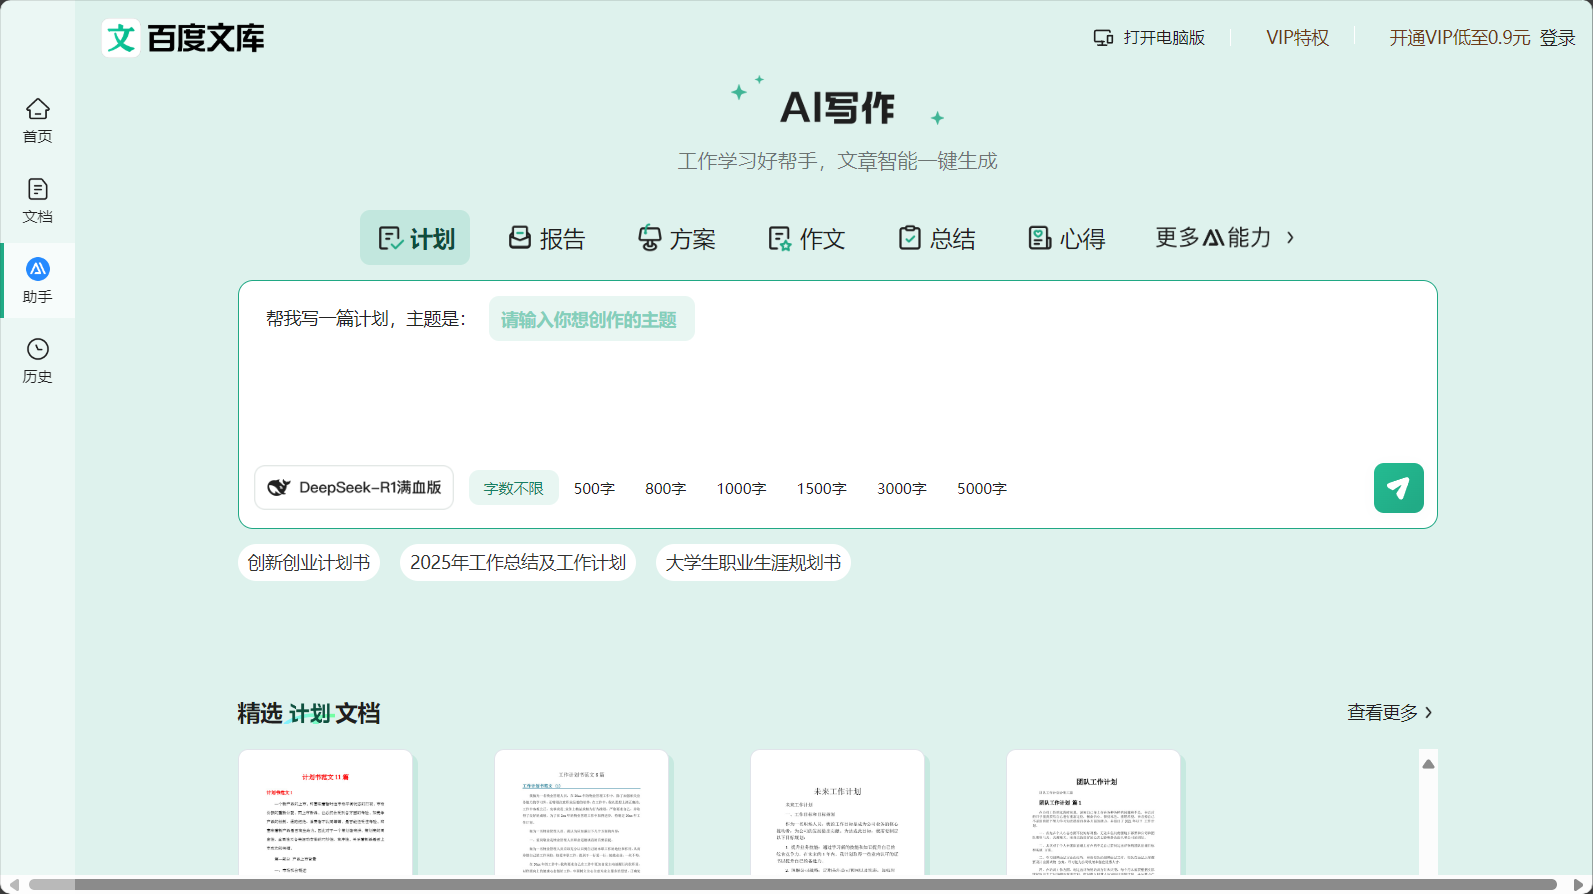
Task: Open 历史 in the sidebar
Action: [x=37, y=361]
